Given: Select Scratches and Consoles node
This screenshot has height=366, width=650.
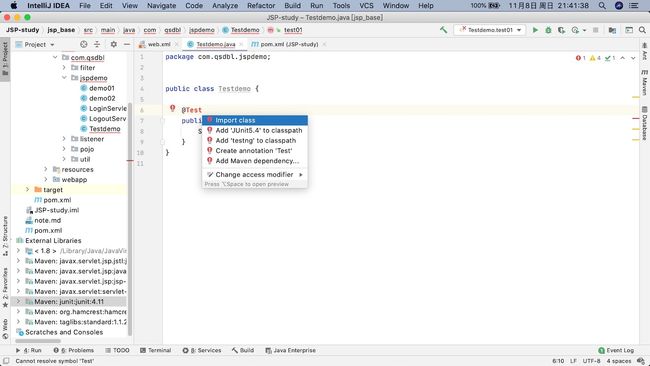Looking at the screenshot, I should (59, 332).
